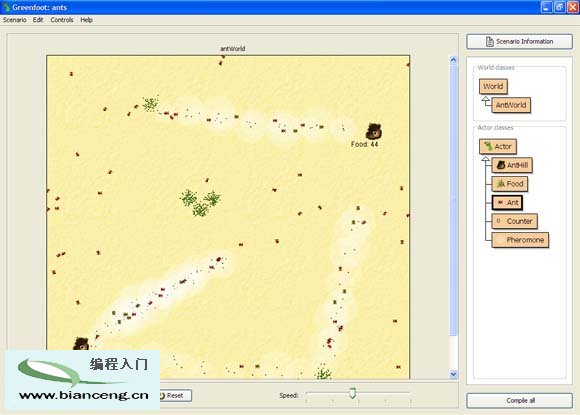Click the food pile at bottom edge of world
This screenshot has width=580, height=415.
point(324,373)
